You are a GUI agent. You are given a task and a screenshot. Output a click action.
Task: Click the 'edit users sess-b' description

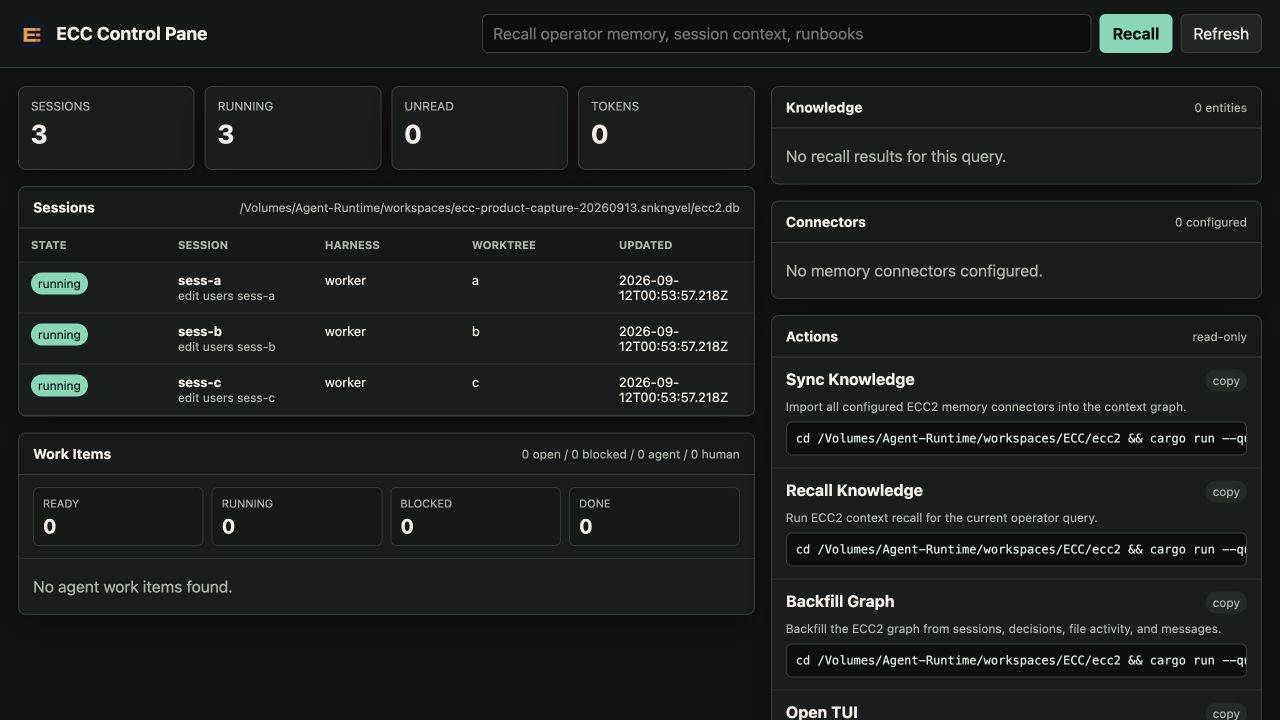(226, 347)
